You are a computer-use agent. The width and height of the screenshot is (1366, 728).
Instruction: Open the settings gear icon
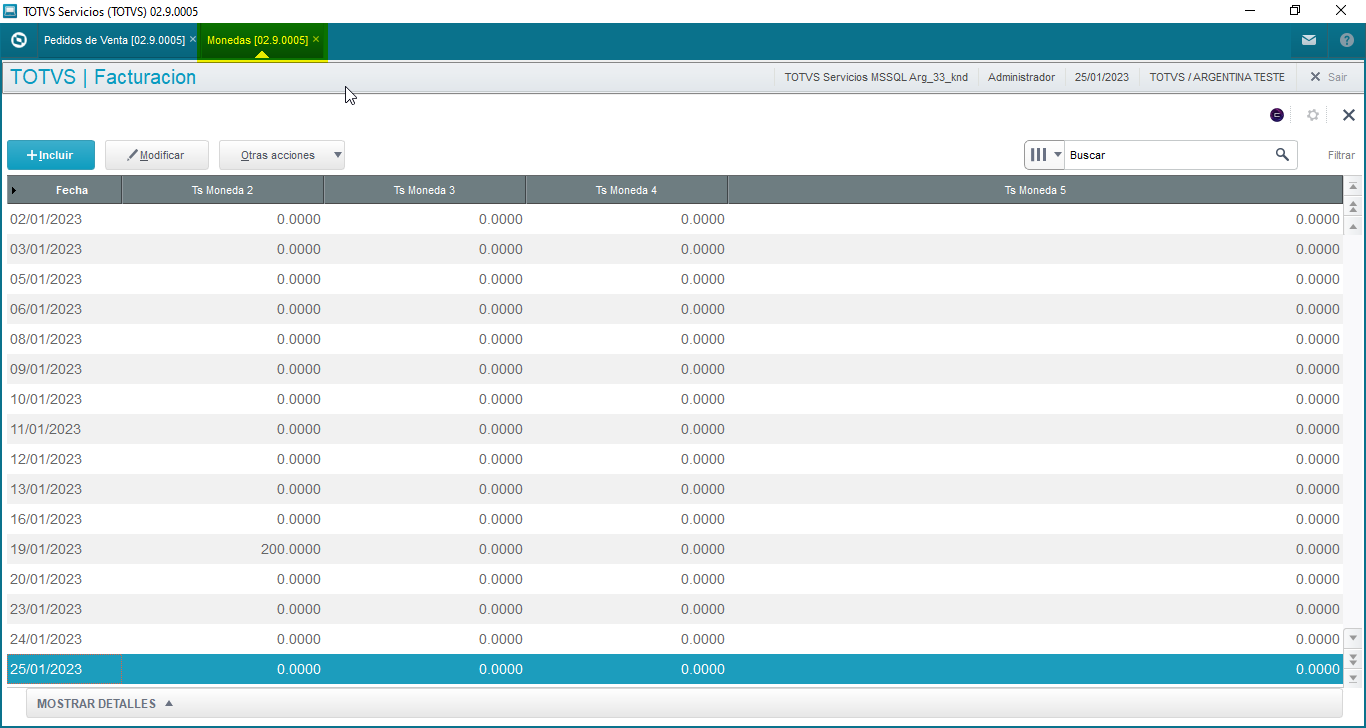1313,115
